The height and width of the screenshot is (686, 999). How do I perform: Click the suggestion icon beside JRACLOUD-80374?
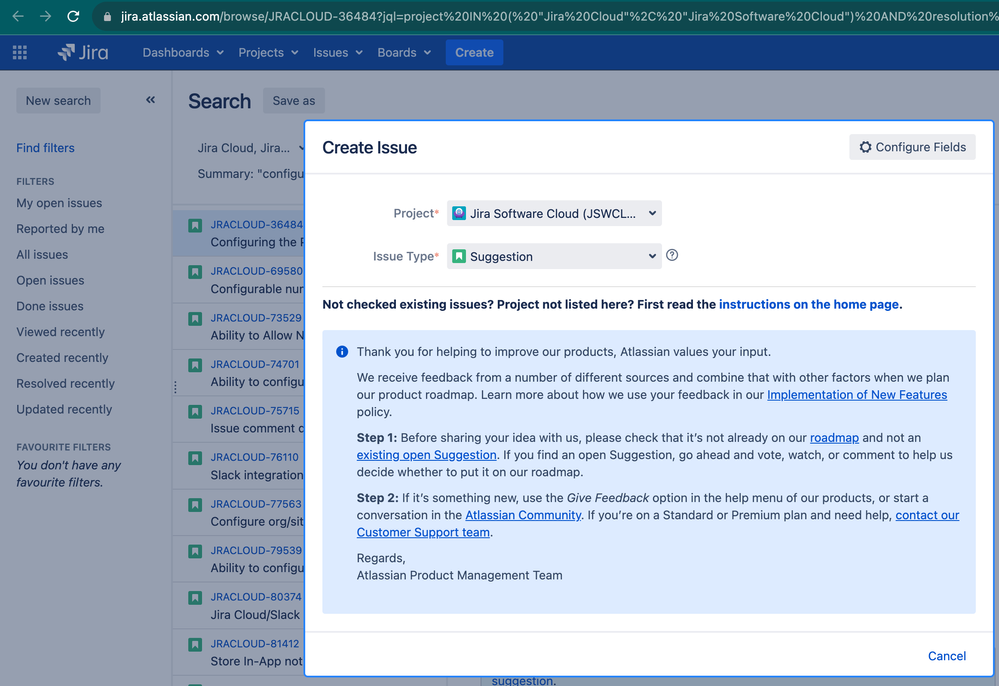195,597
